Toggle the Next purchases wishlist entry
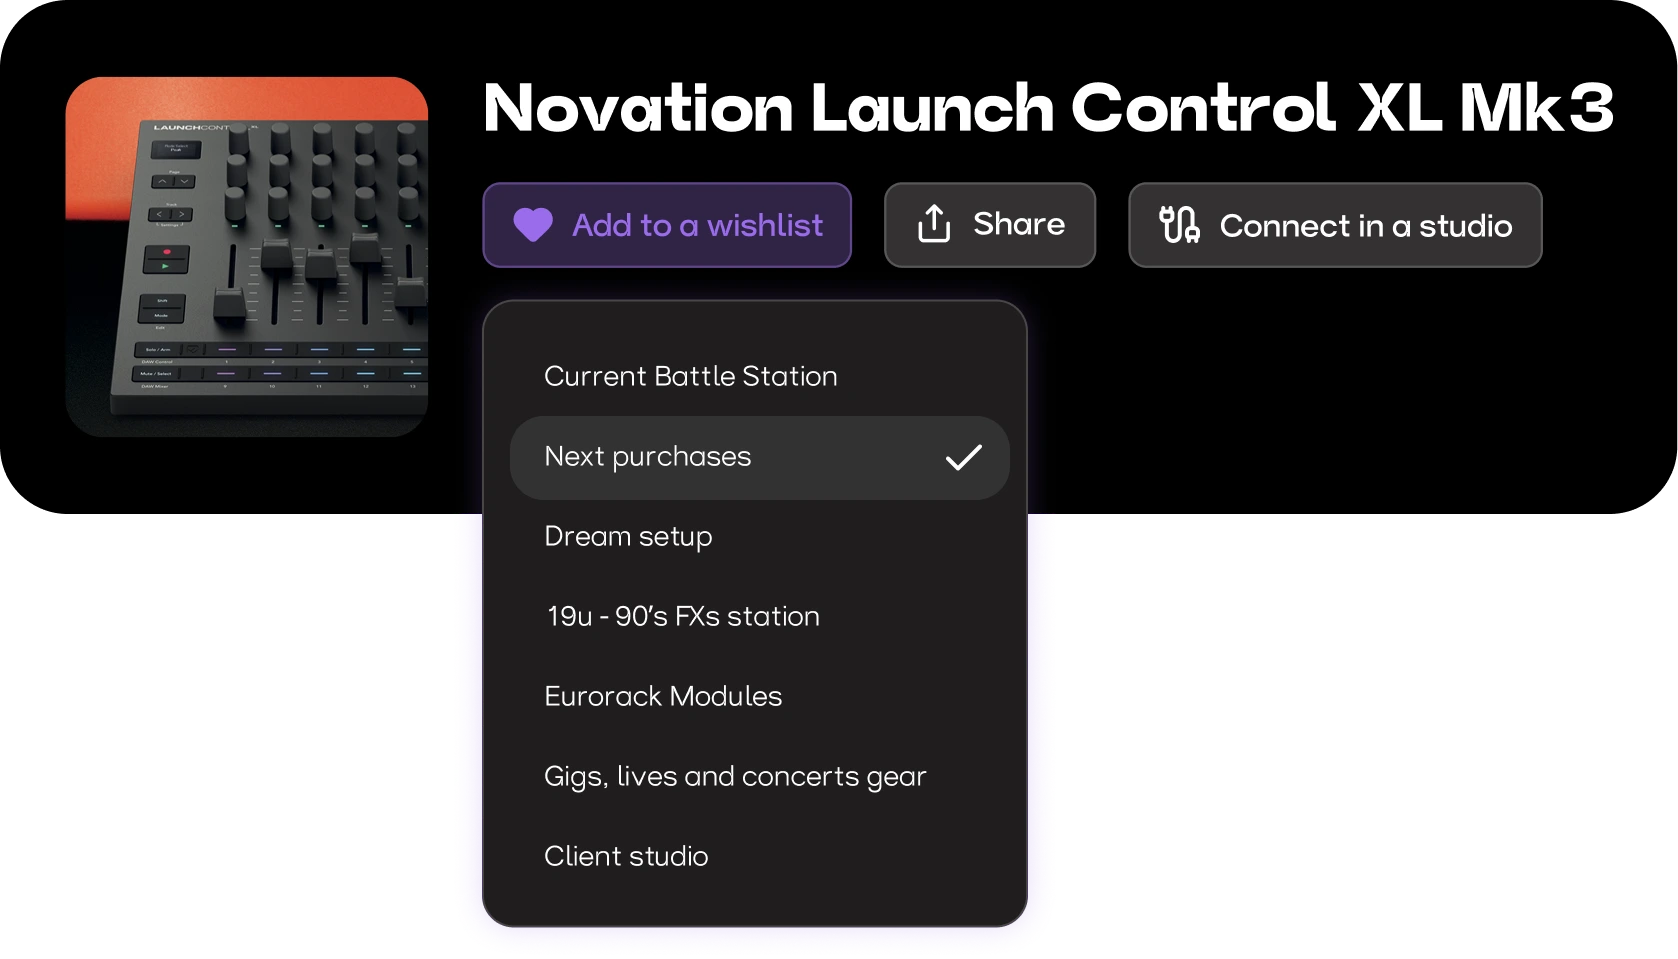The height and width of the screenshot is (959, 1678). tap(759, 458)
